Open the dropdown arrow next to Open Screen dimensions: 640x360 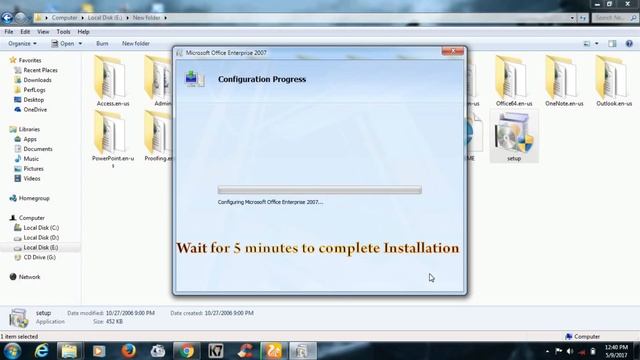click(80, 43)
